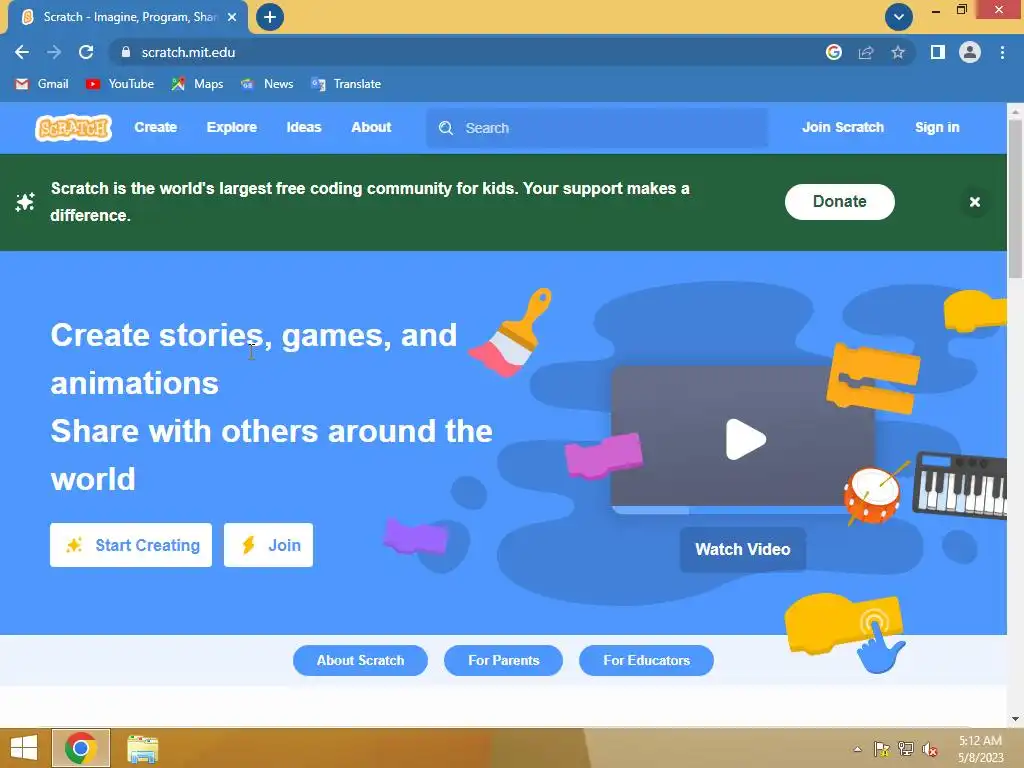Play the intro video
Image resolution: width=1024 pixels, height=768 pixels.
(745, 439)
